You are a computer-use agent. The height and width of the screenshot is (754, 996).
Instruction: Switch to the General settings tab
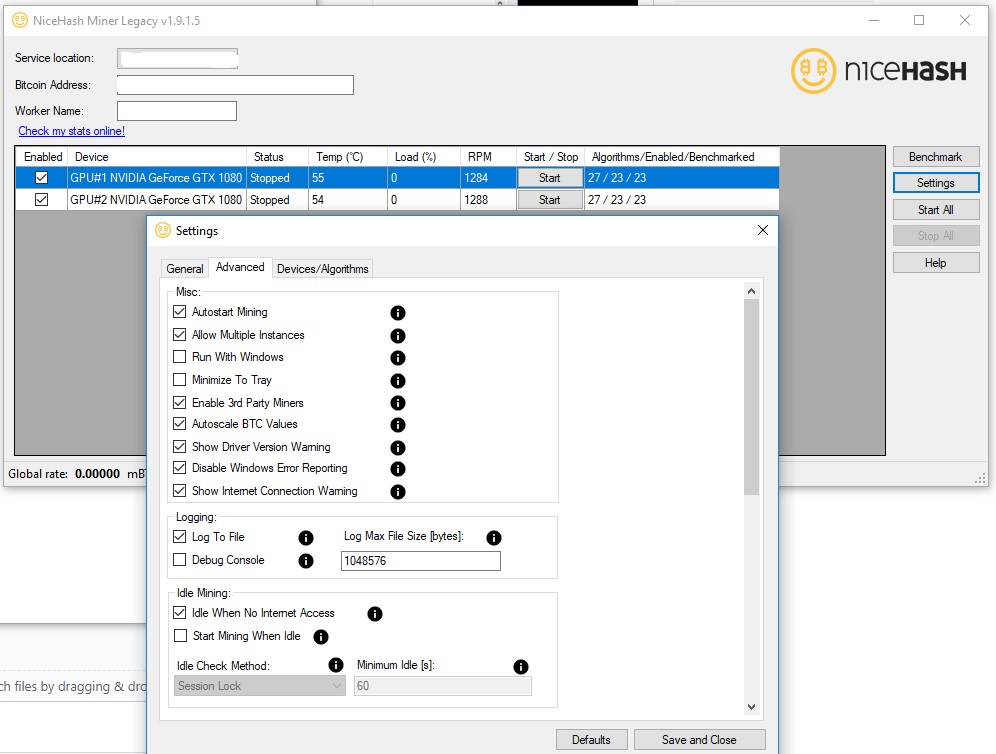tap(184, 268)
